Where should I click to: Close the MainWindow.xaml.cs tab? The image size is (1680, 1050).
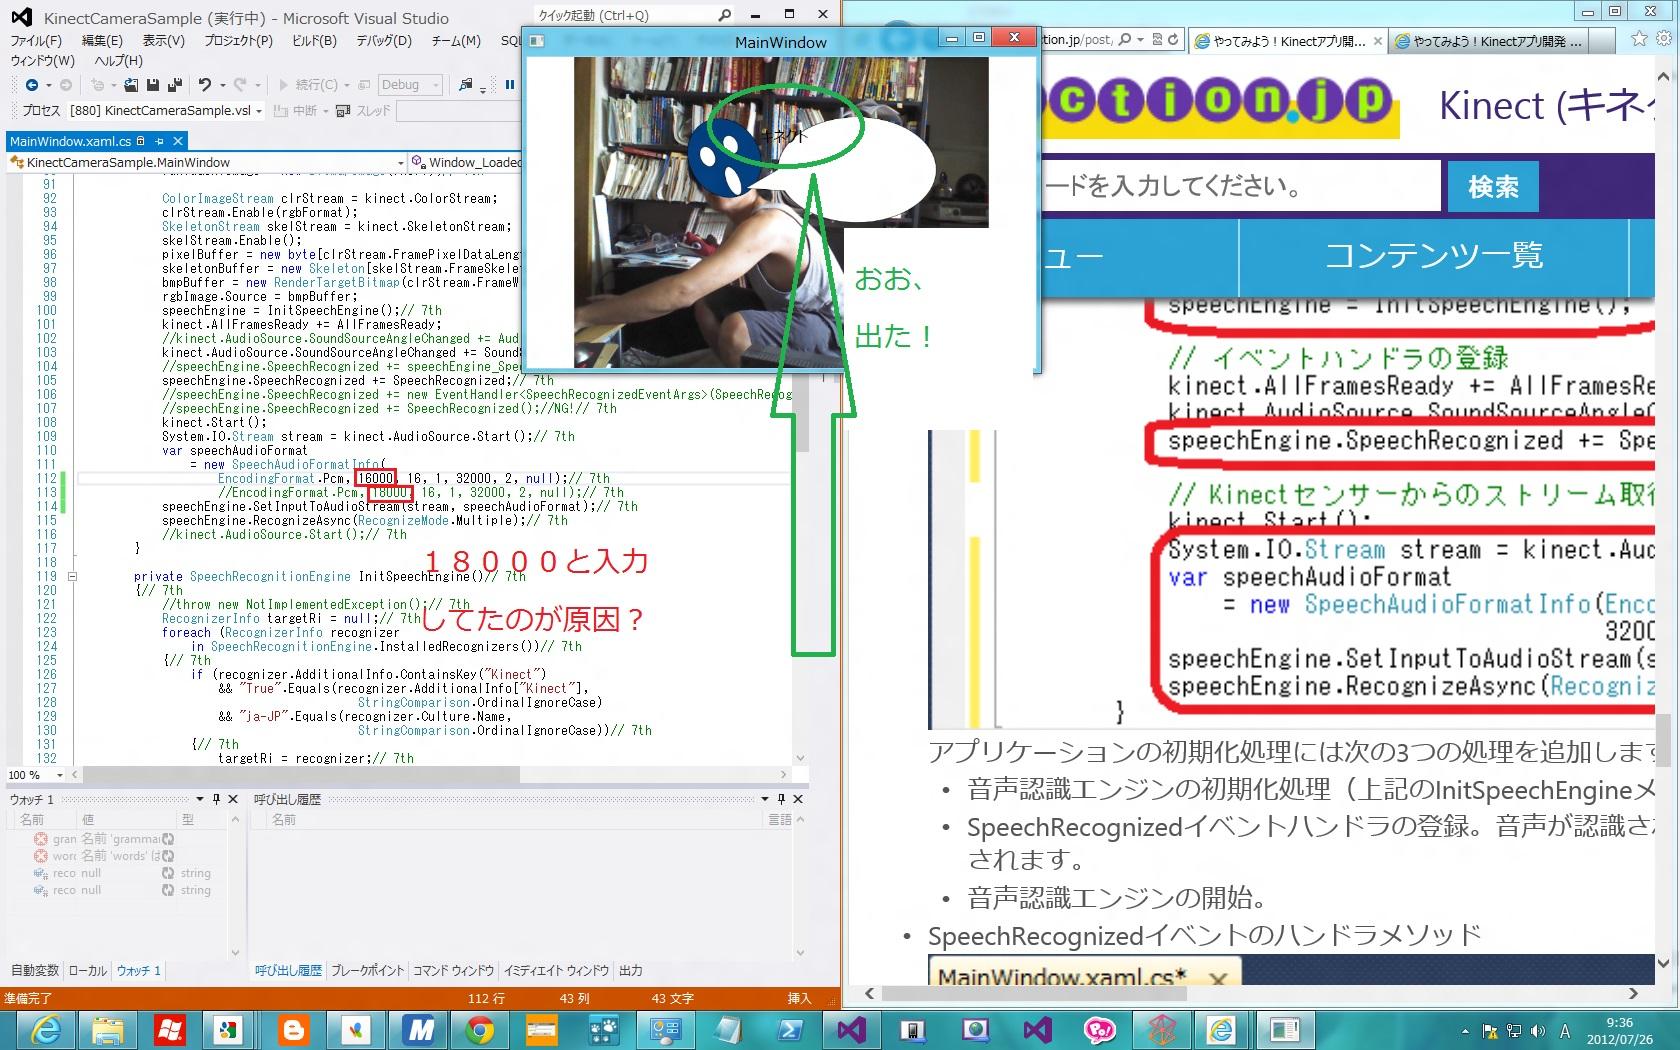coord(178,141)
